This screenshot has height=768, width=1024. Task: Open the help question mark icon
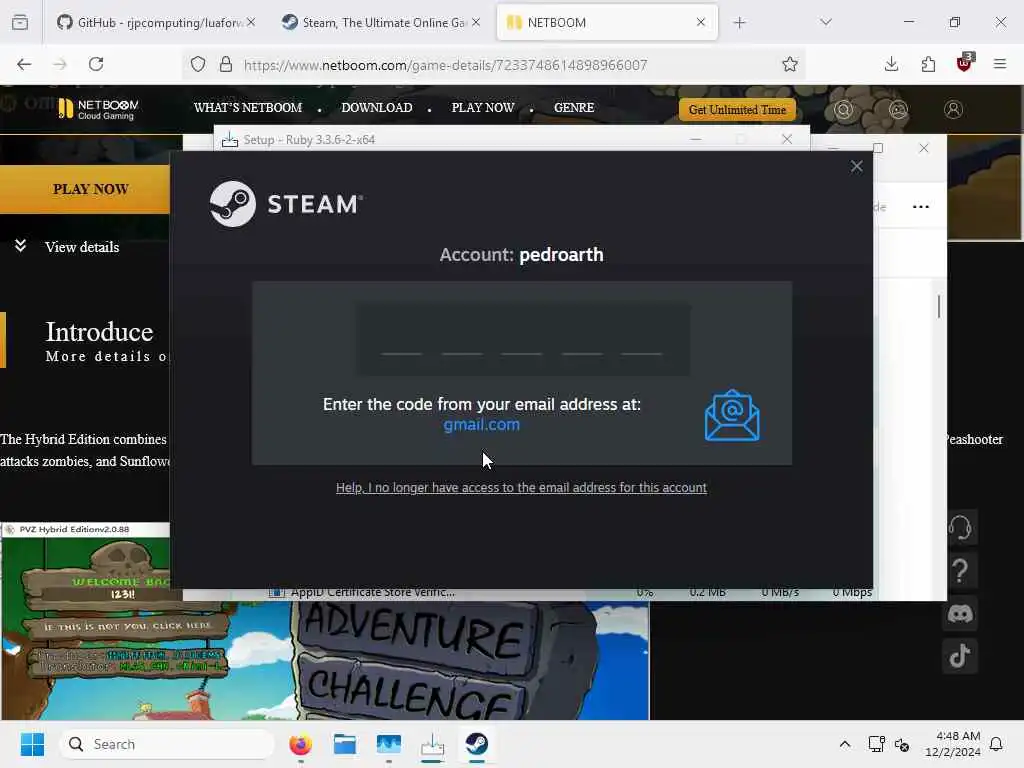tap(960, 571)
